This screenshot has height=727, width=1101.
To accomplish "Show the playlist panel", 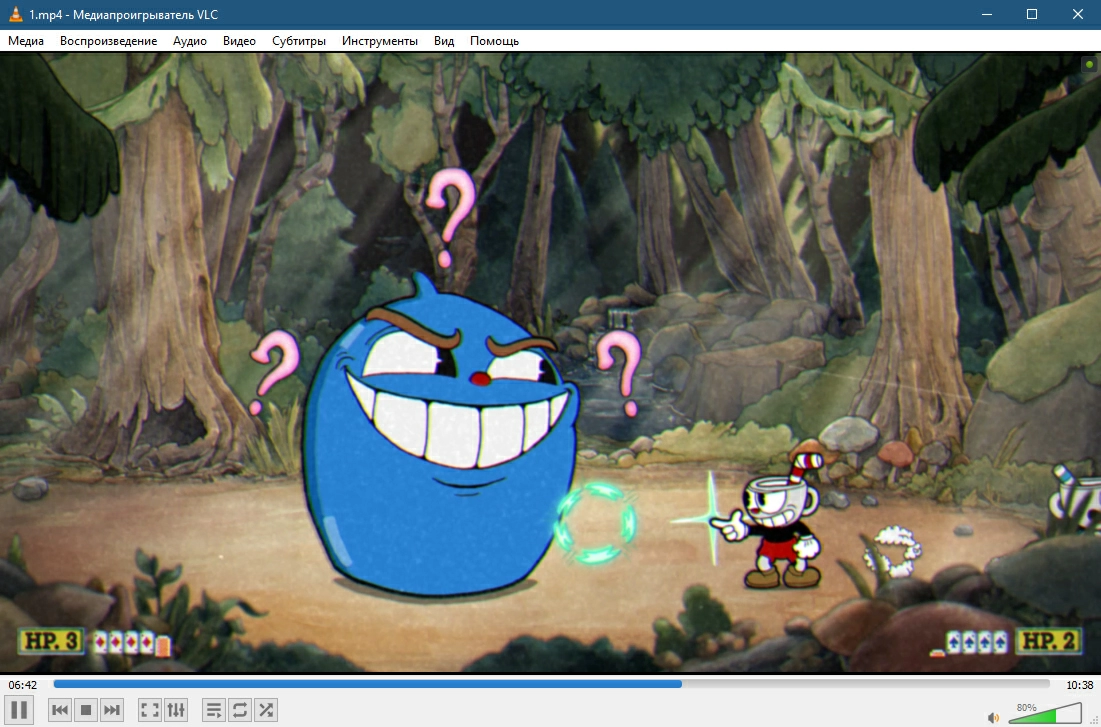I will pyautogui.click(x=213, y=710).
